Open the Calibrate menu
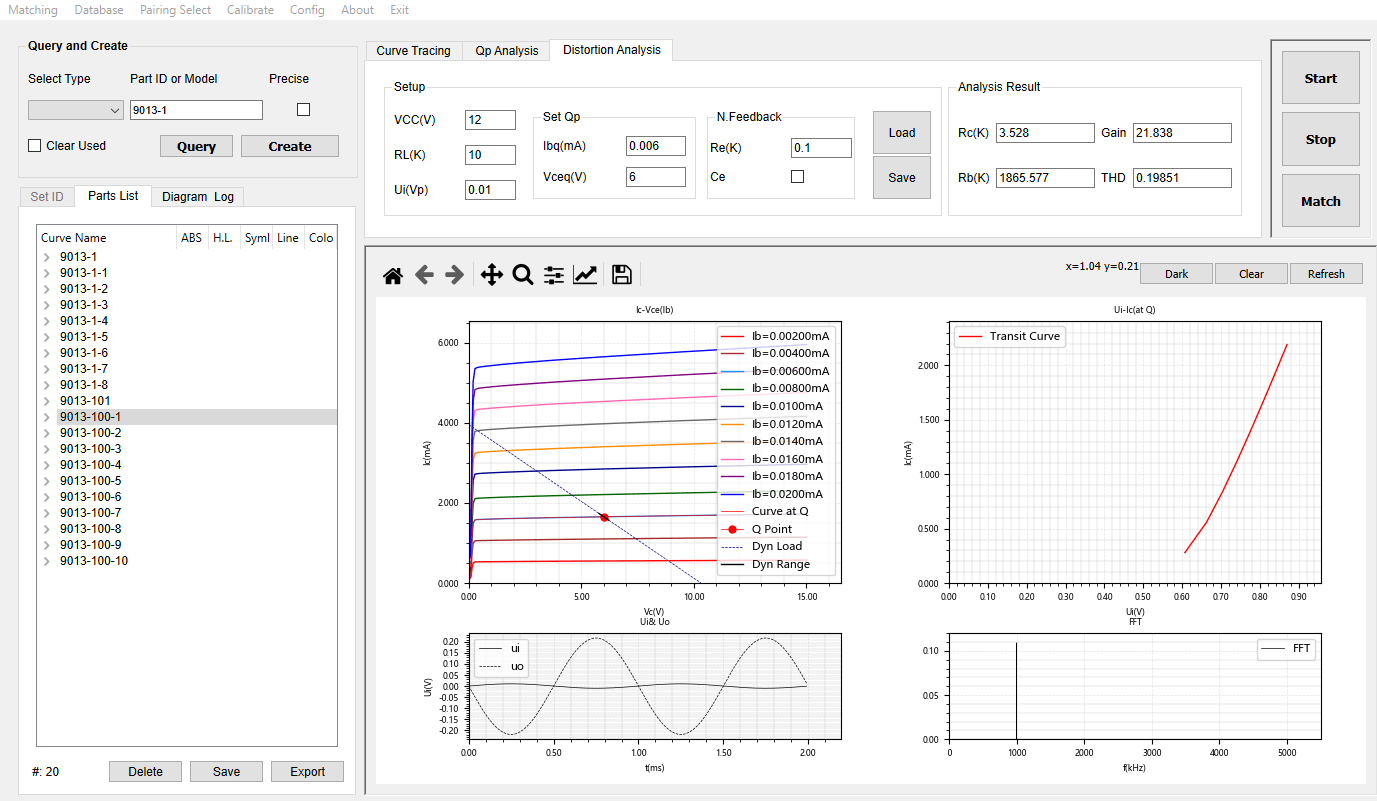Screen dimensions: 1377x801 (250, 10)
